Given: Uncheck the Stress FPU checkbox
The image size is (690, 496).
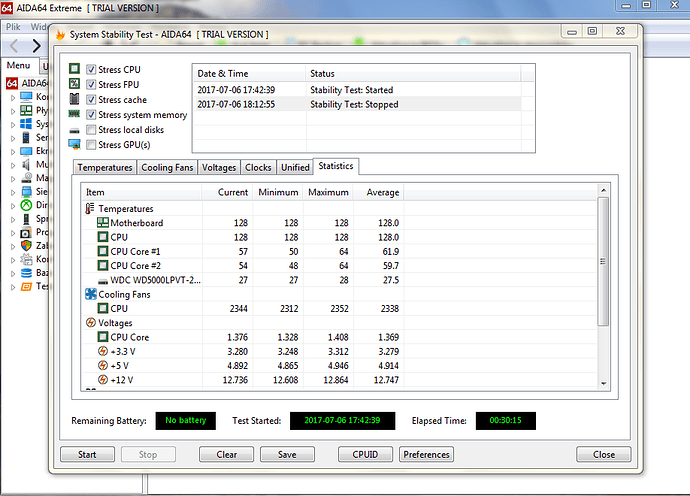Looking at the screenshot, I should pyautogui.click(x=91, y=84).
